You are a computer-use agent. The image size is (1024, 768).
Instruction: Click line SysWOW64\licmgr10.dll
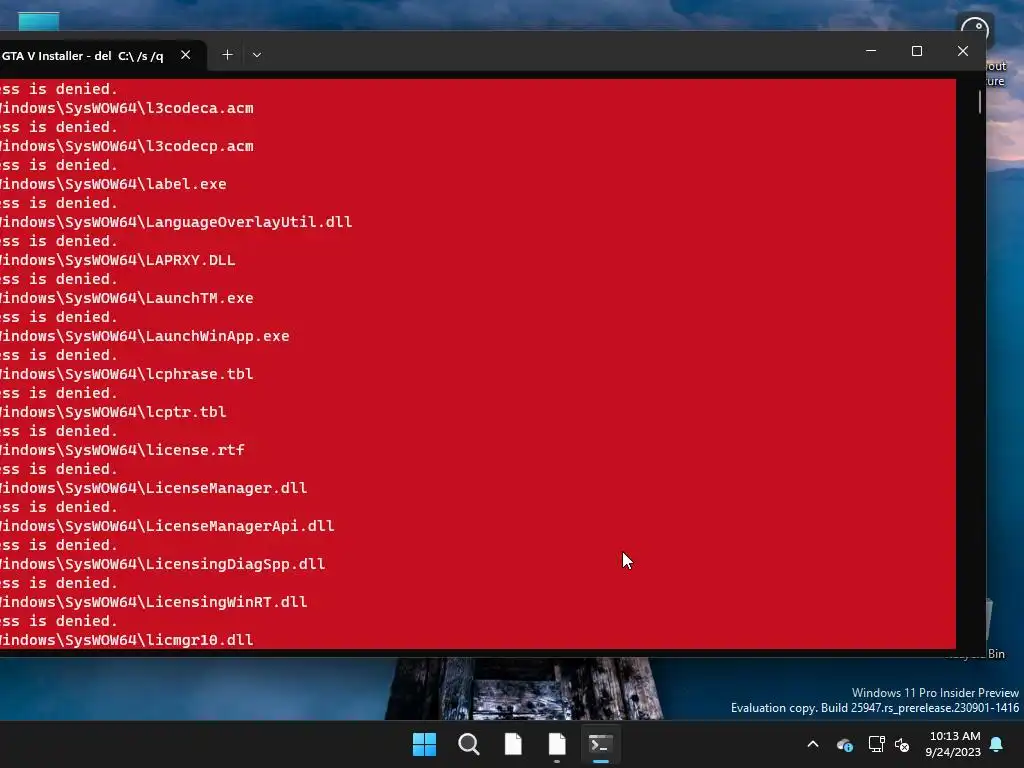click(x=127, y=640)
